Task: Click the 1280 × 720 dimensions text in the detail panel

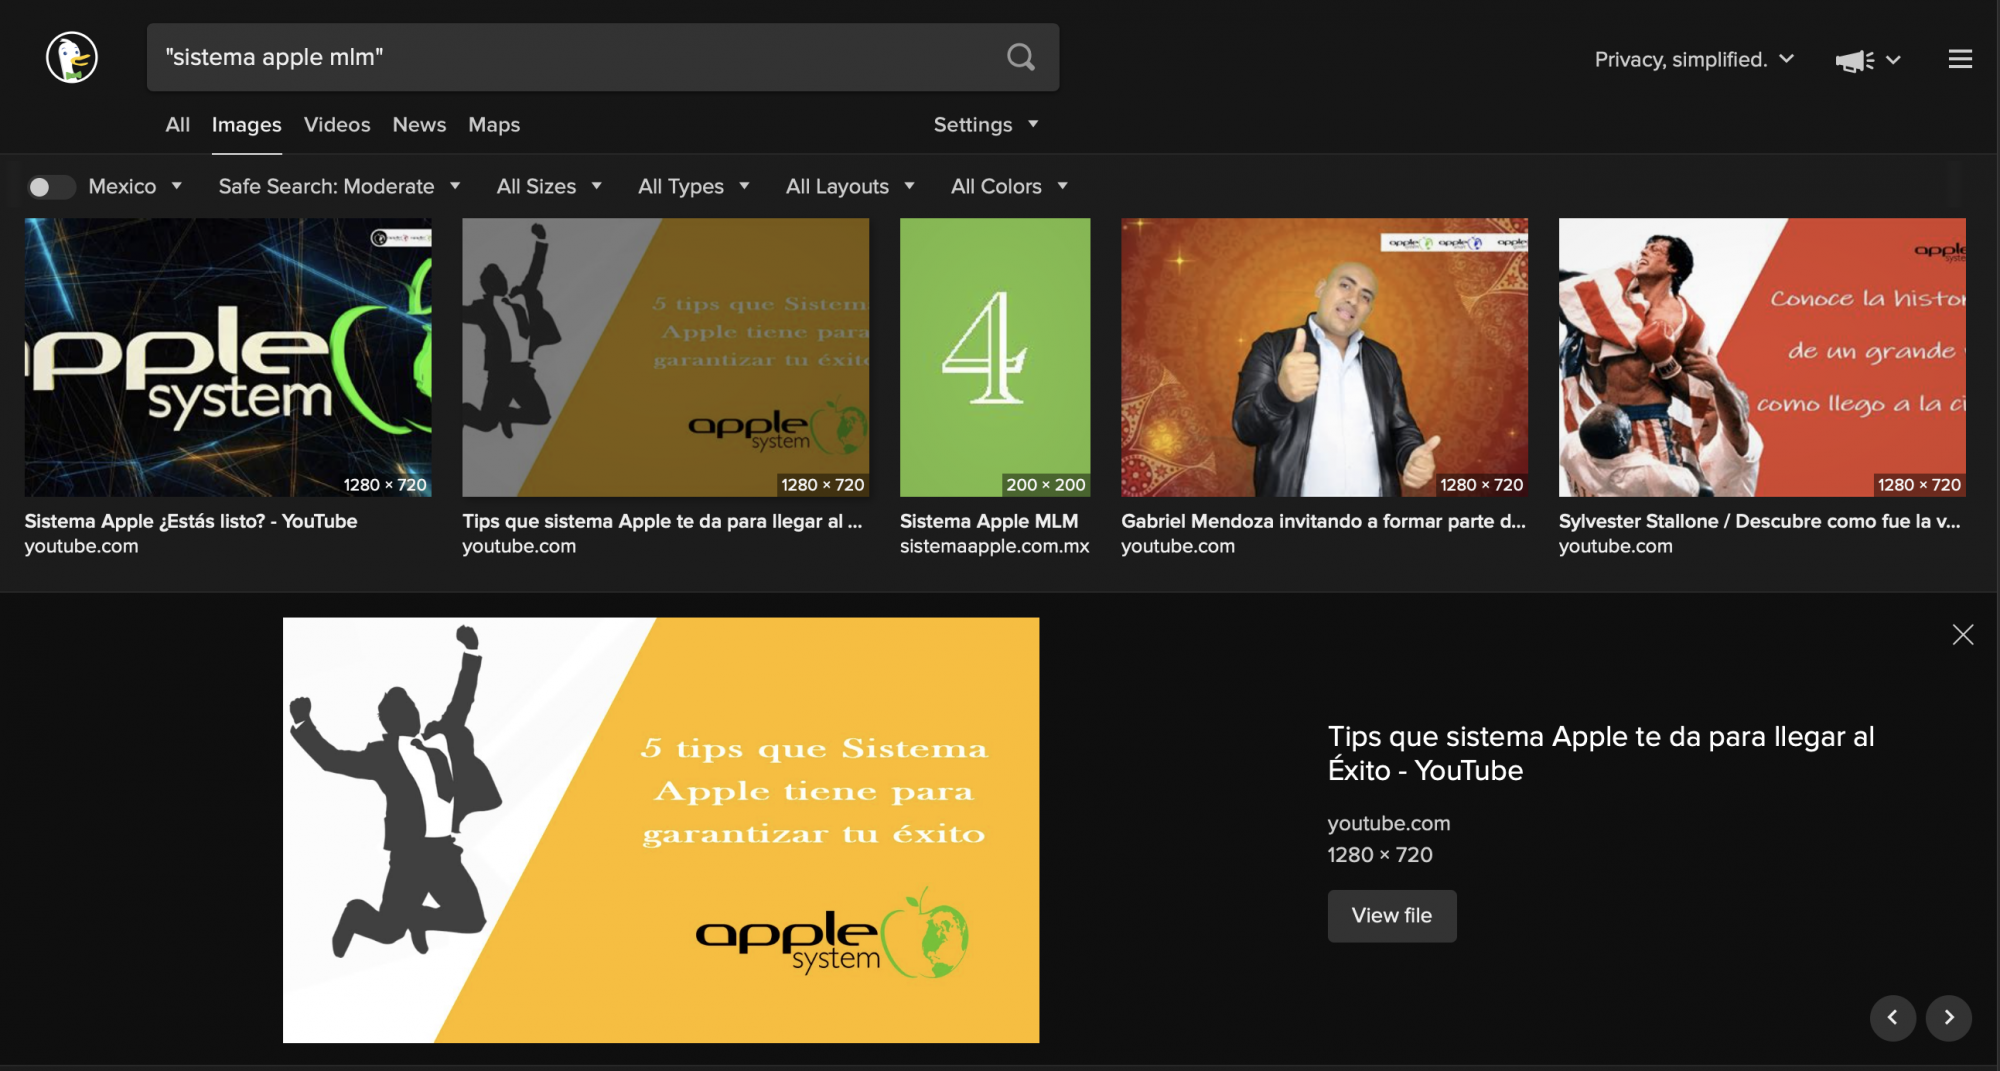Action: click(x=1380, y=855)
